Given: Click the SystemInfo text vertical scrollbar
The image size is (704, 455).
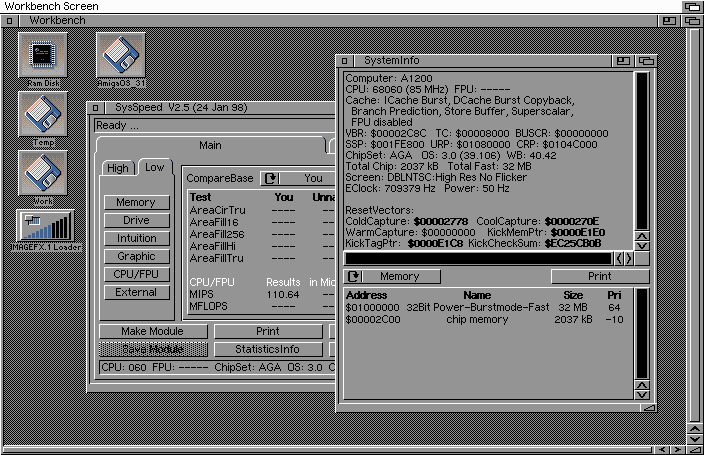Looking at the screenshot, I should [642, 151].
